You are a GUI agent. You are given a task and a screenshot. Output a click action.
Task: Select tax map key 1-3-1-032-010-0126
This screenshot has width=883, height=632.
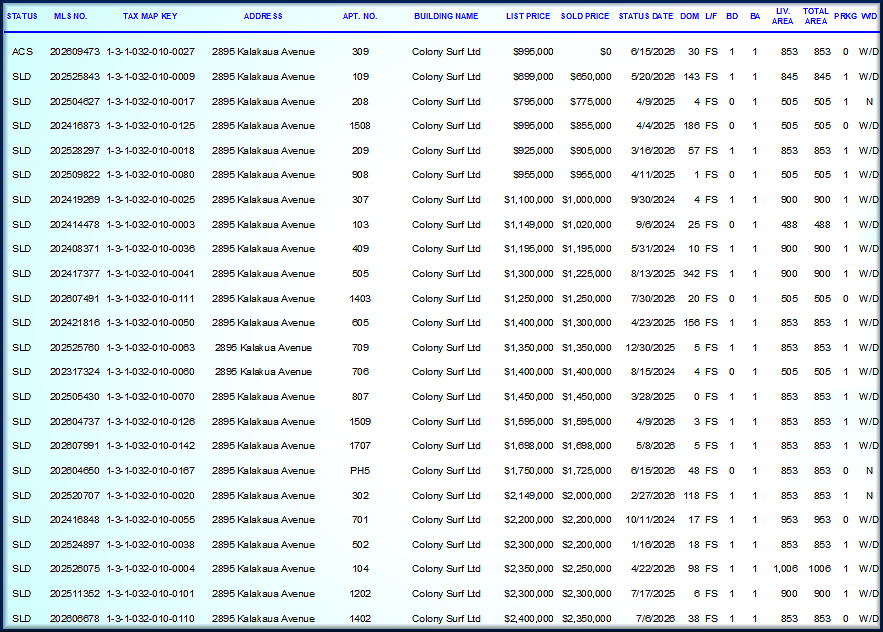(x=150, y=421)
